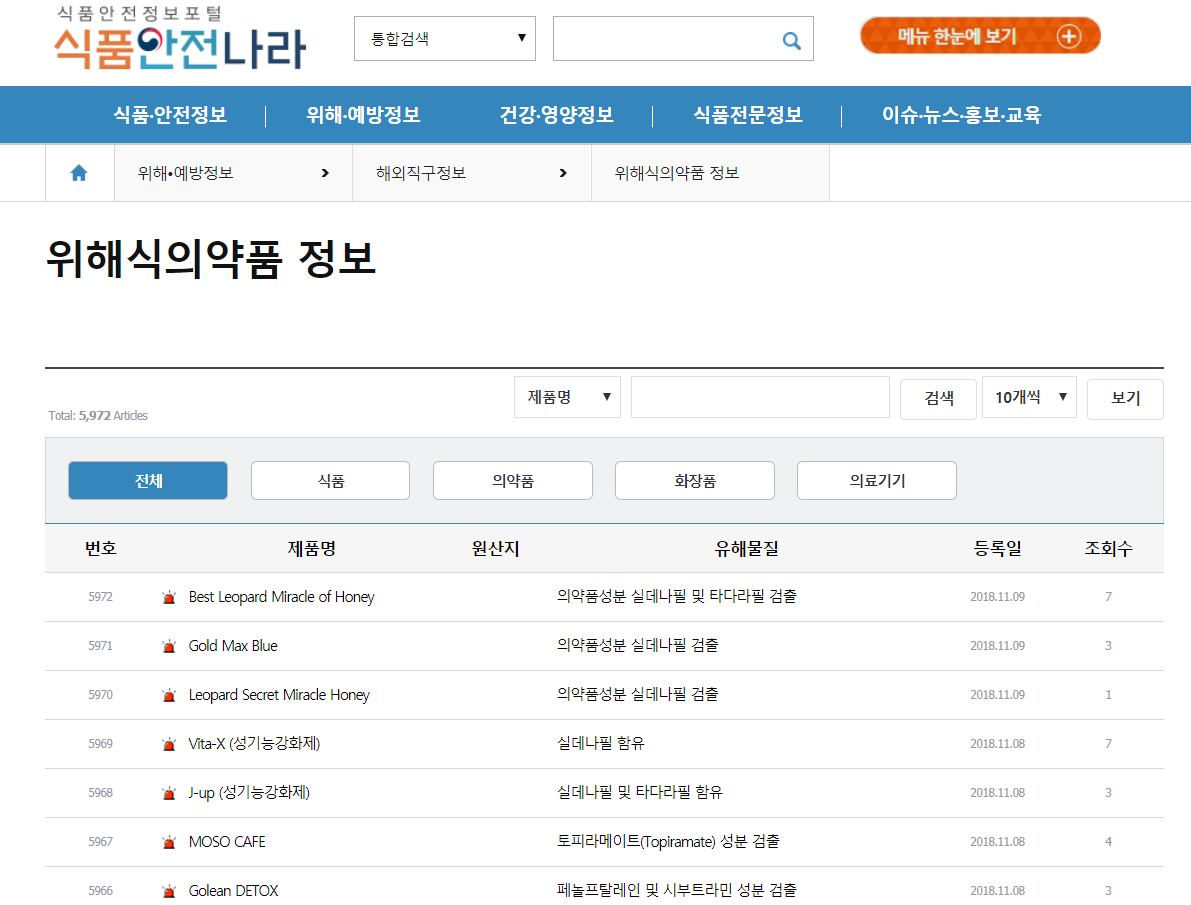This screenshot has width=1191, height=905.
Task: Click the 번호 column header
Action: point(101,549)
